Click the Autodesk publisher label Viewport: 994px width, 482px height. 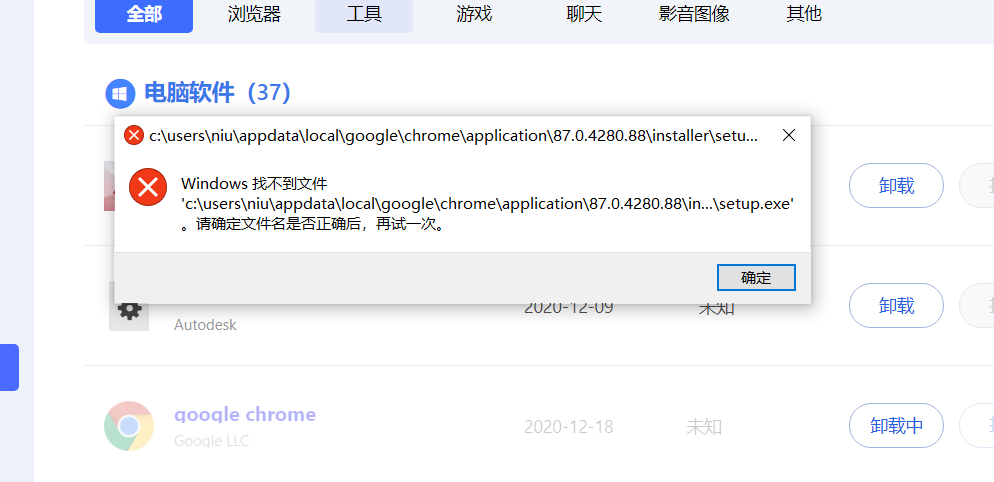pos(205,325)
